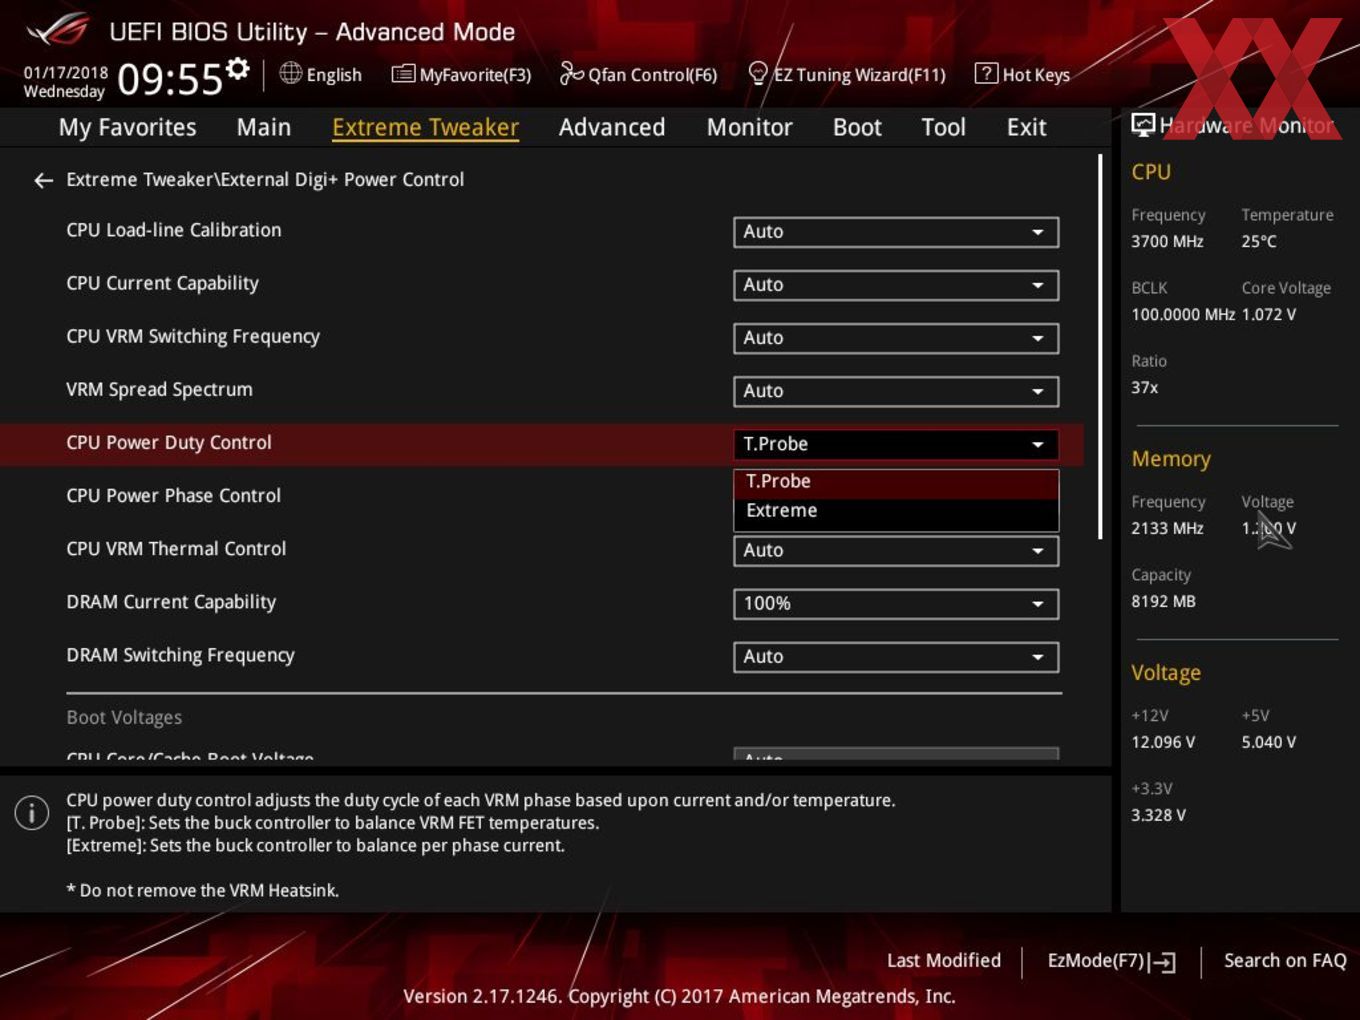Click the 8192 MB capacity value
The width and height of the screenshot is (1360, 1020).
1163,601
